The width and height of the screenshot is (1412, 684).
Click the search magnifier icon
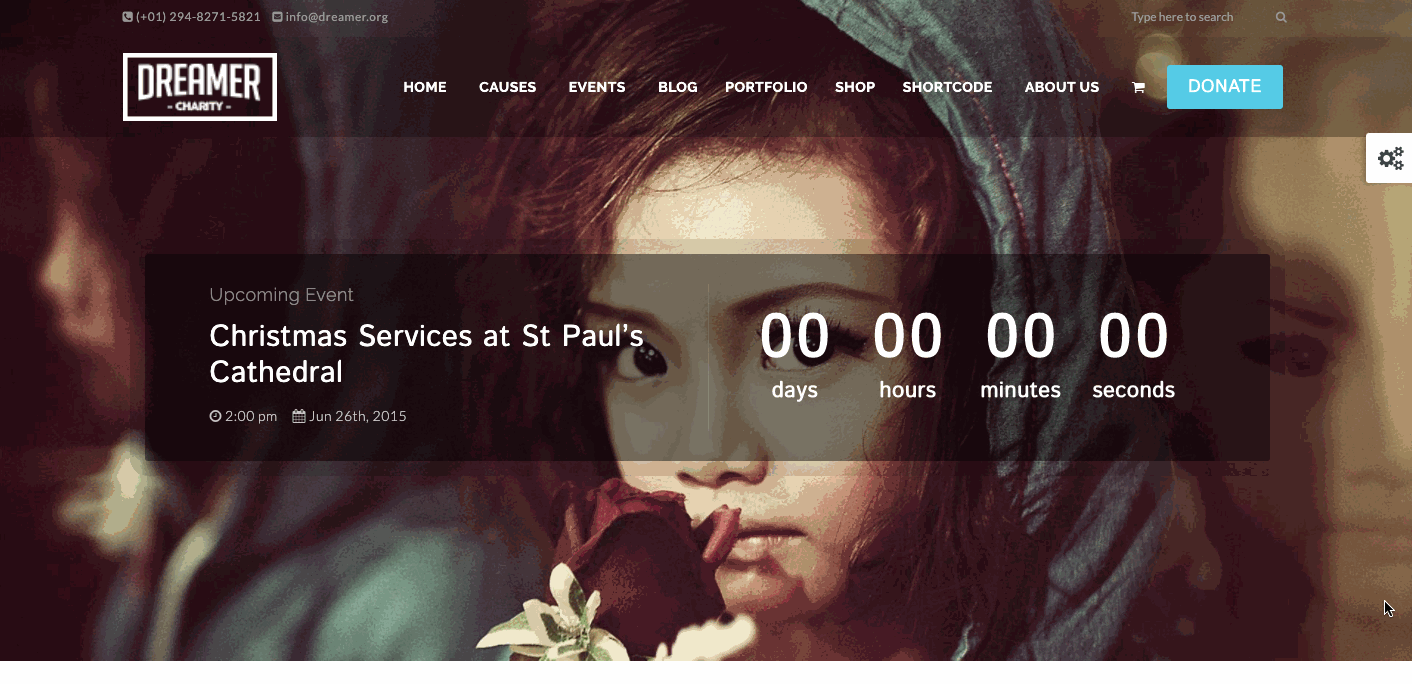point(1281,17)
